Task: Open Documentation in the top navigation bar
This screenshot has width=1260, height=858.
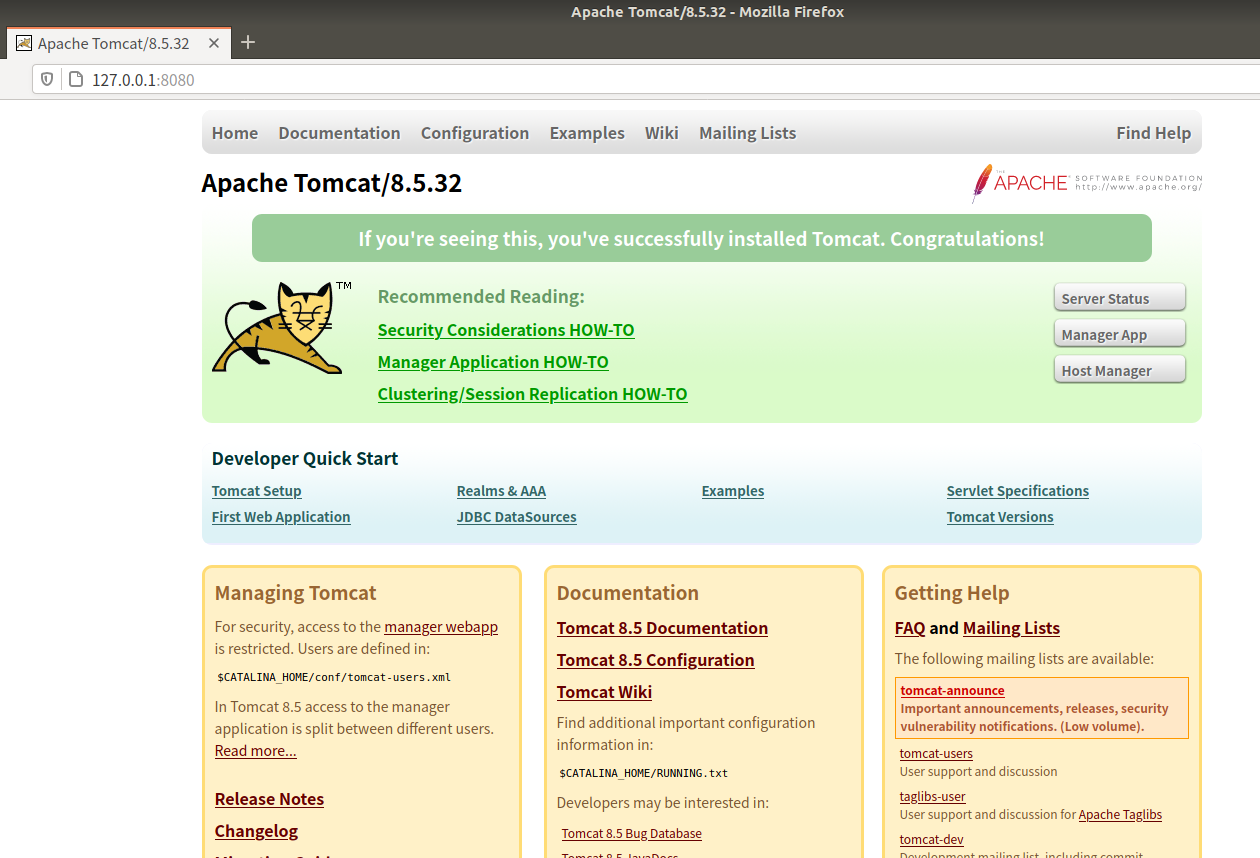Action: pyautogui.click(x=339, y=133)
